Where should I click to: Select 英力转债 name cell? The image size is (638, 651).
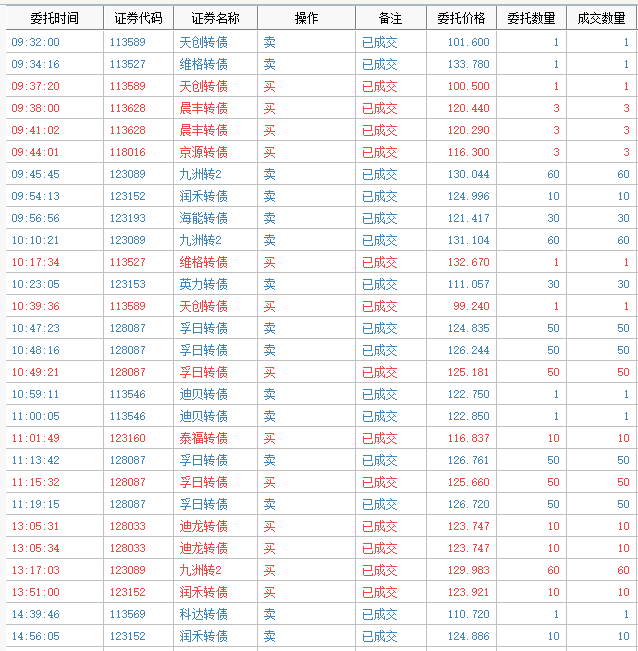click(203, 284)
